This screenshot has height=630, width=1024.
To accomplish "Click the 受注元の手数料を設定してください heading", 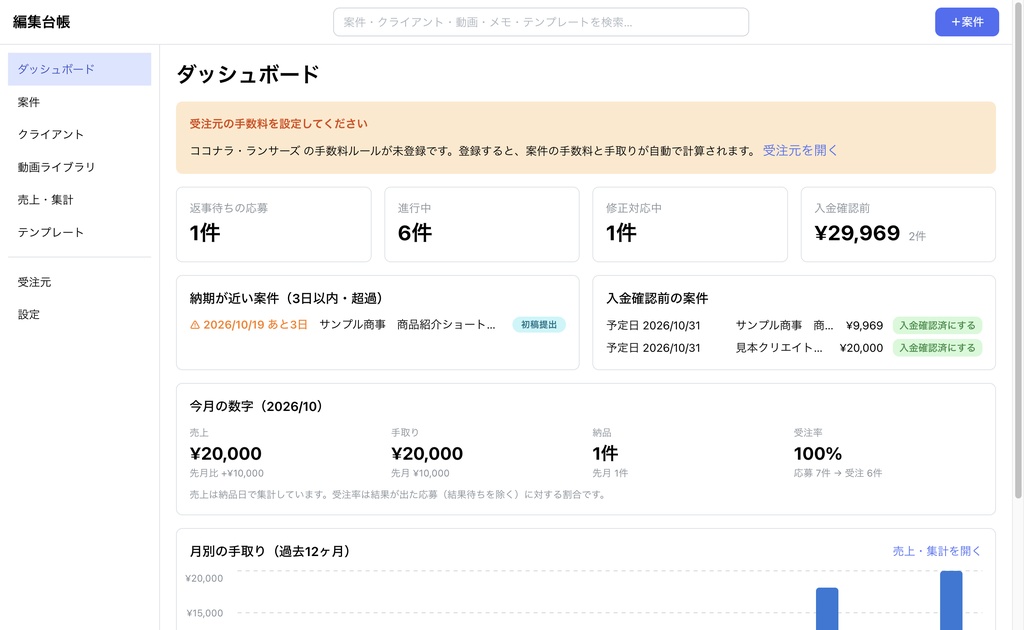I will point(278,123).
